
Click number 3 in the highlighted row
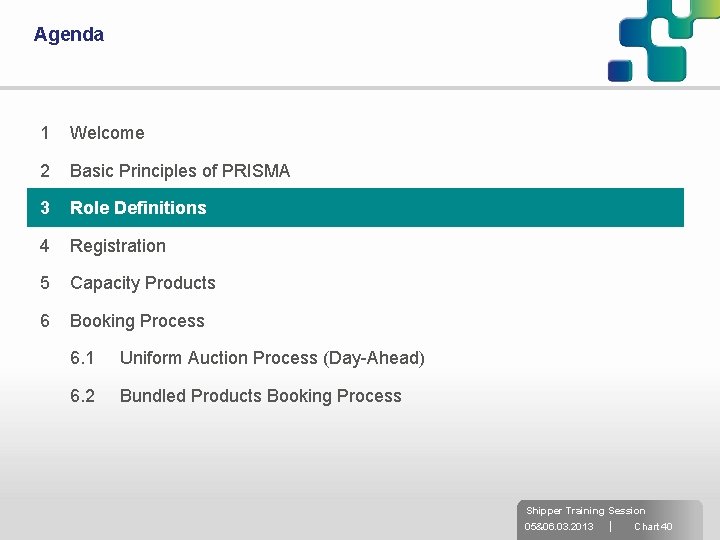pos(45,208)
